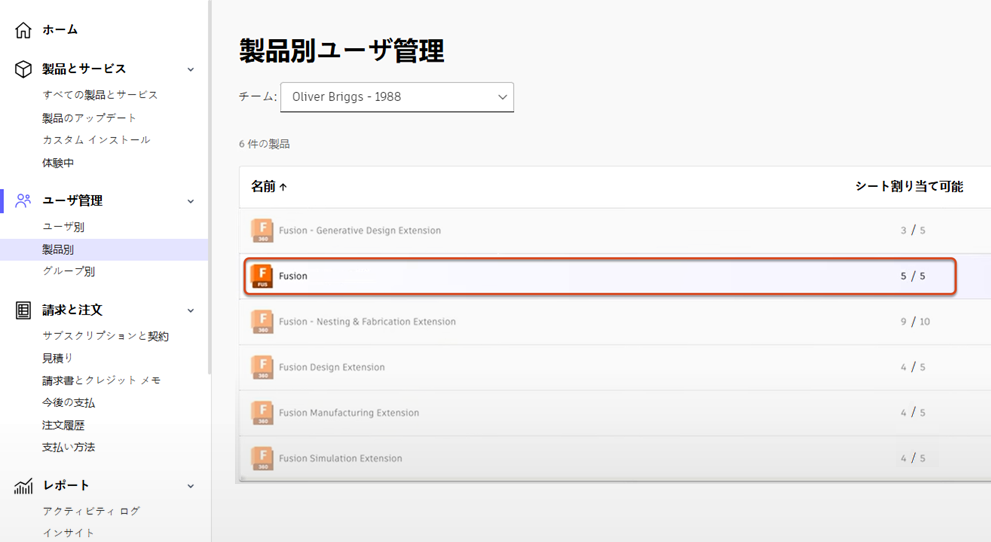This screenshot has height=542, width=991.
Task: Collapse the 製品とサービス section chevron
Action: coord(190,69)
